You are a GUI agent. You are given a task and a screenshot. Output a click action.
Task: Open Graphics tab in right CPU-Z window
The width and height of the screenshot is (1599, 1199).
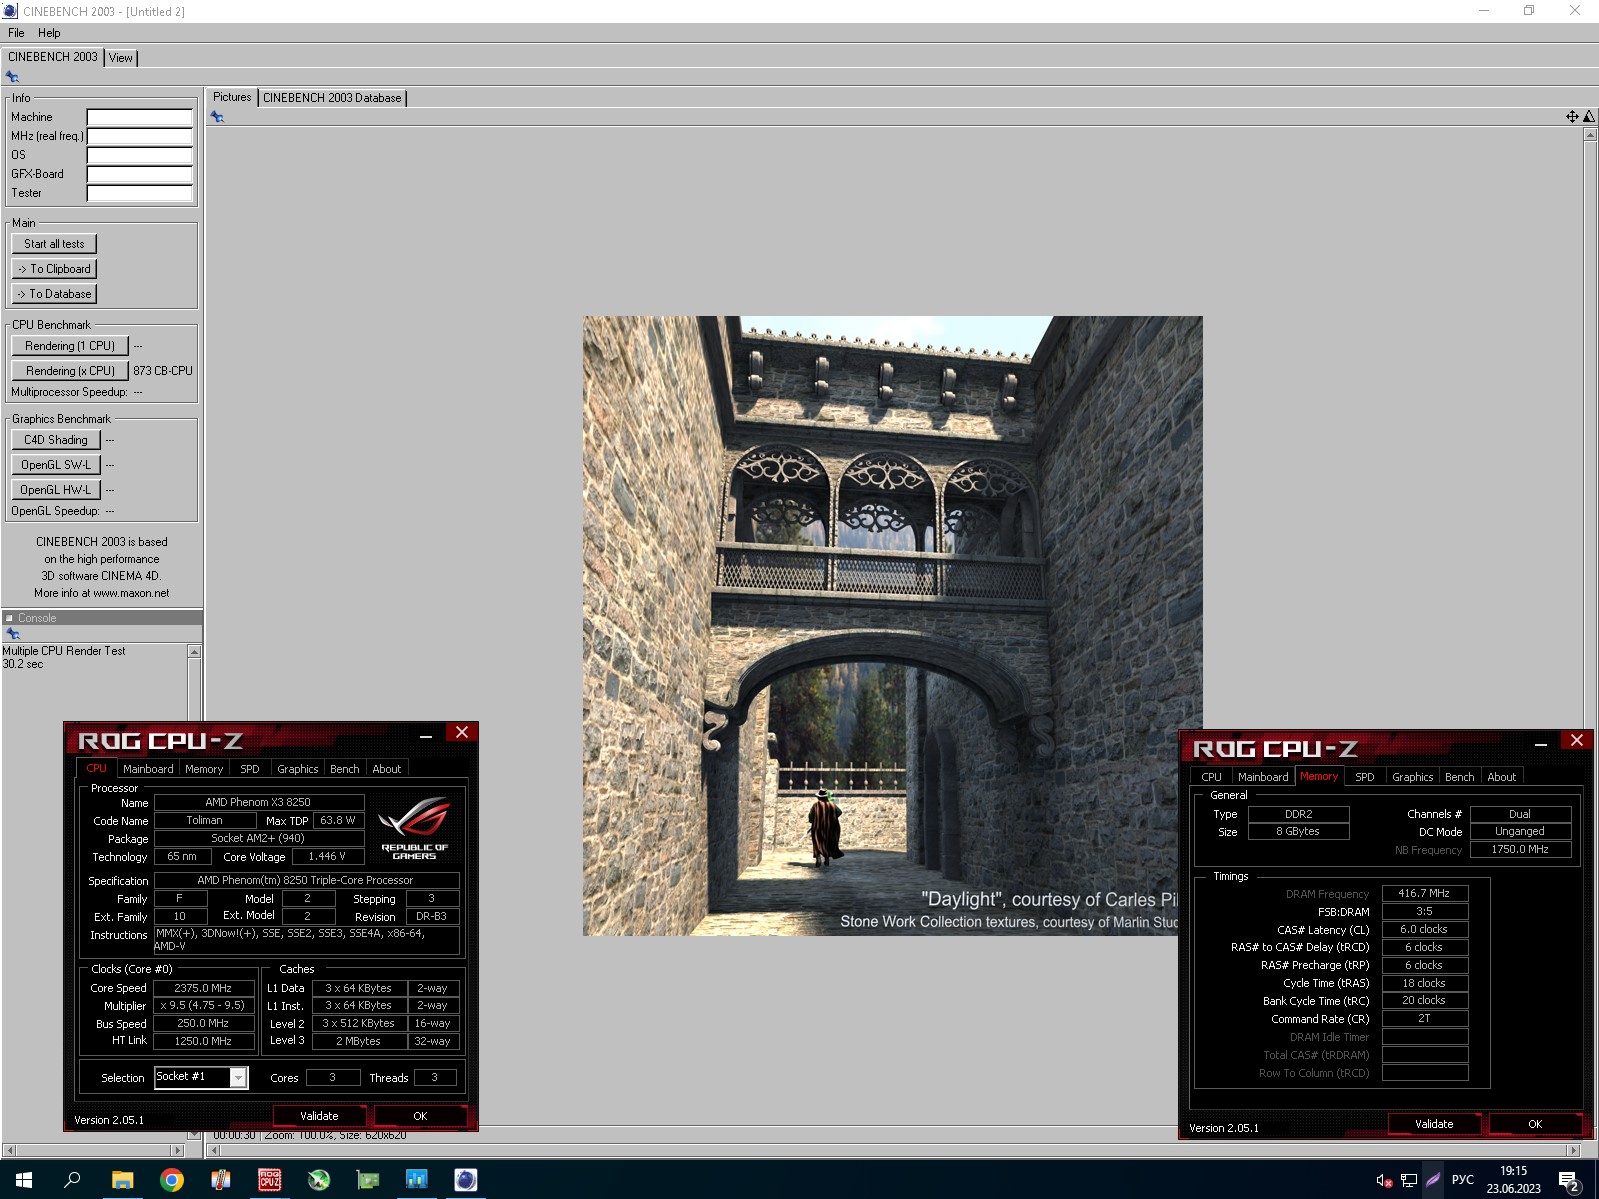point(1412,777)
